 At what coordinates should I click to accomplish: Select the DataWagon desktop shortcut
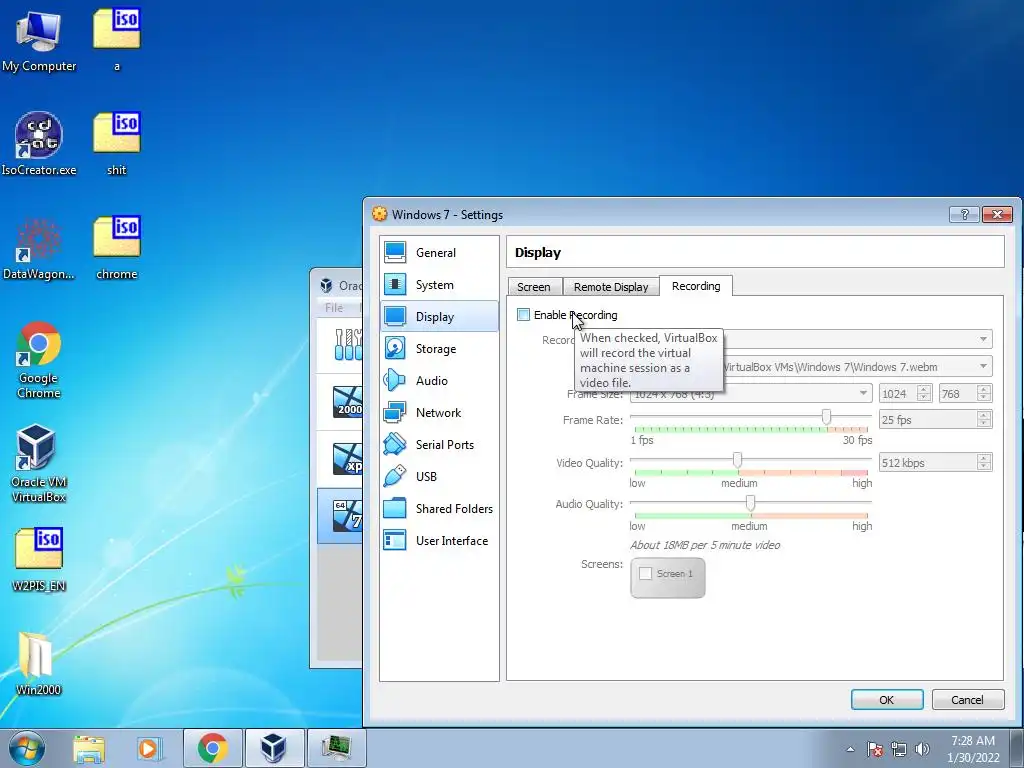(x=39, y=248)
